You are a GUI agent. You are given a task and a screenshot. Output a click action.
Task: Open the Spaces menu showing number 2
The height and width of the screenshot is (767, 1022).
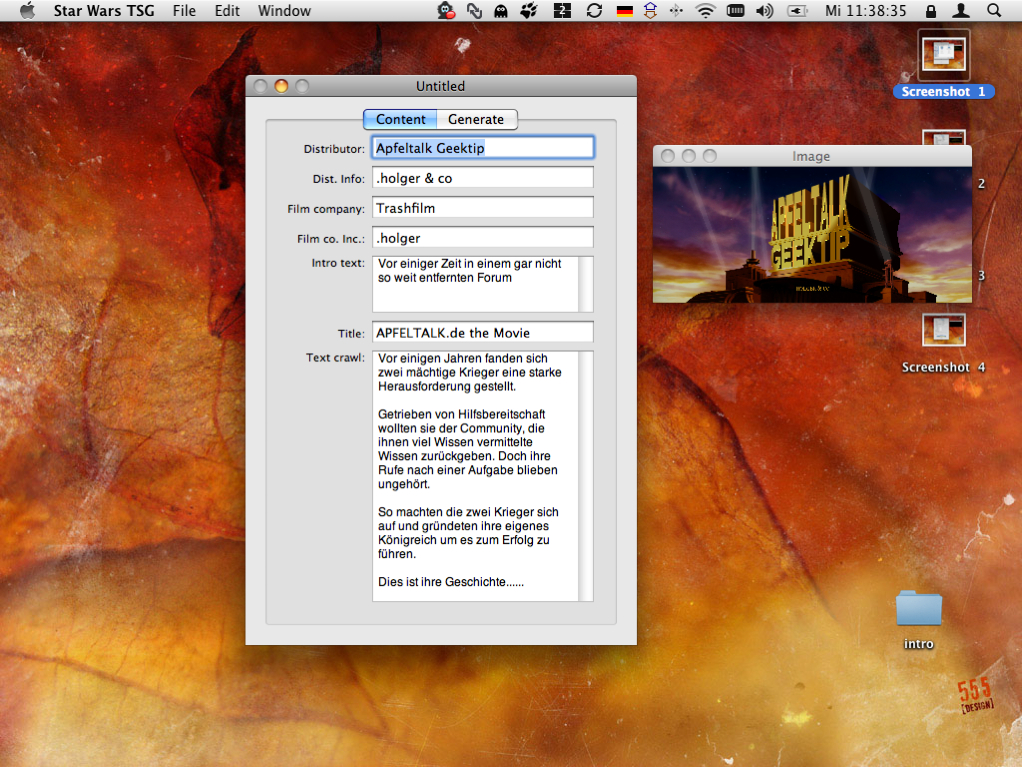pyautogui.click(x=562, y=10)
